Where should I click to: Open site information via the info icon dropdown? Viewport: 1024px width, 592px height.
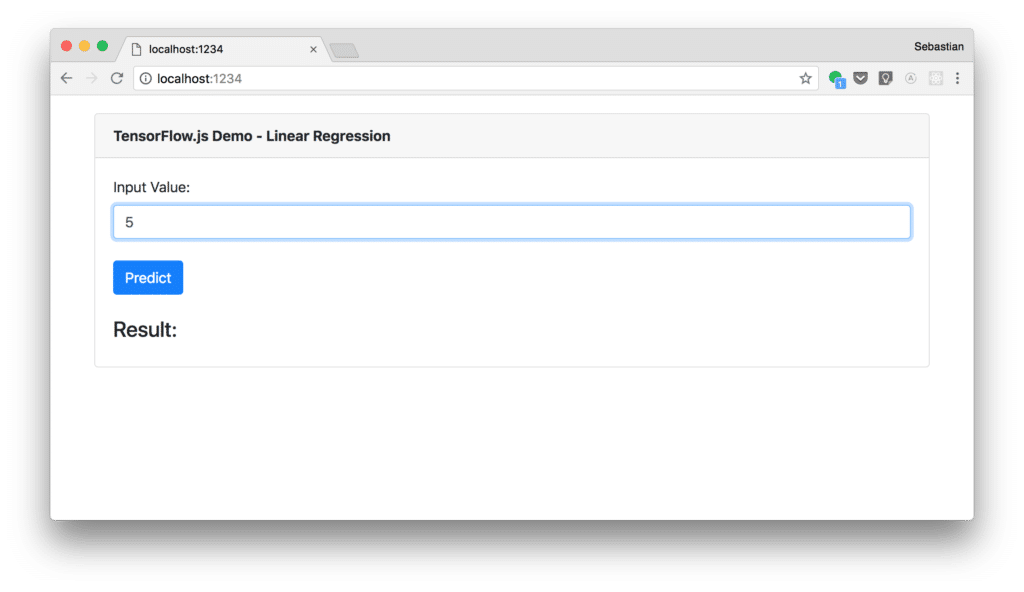tap(146, 78)
